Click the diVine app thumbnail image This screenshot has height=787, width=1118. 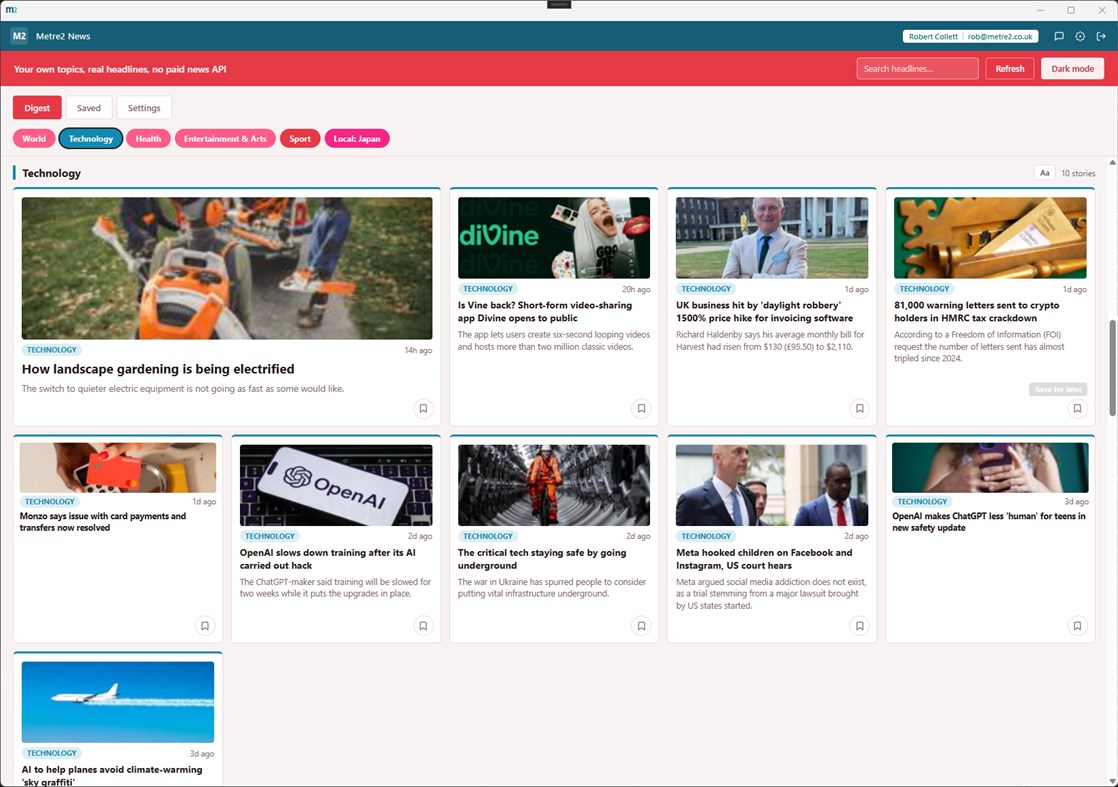point(554,237)
